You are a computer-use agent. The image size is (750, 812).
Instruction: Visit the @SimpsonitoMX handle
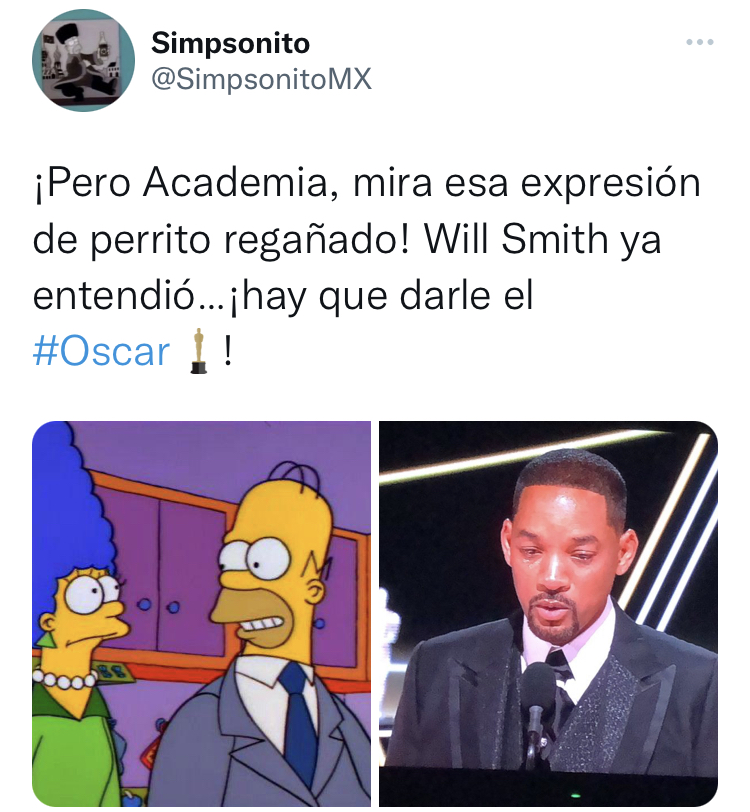click(261, 79)
